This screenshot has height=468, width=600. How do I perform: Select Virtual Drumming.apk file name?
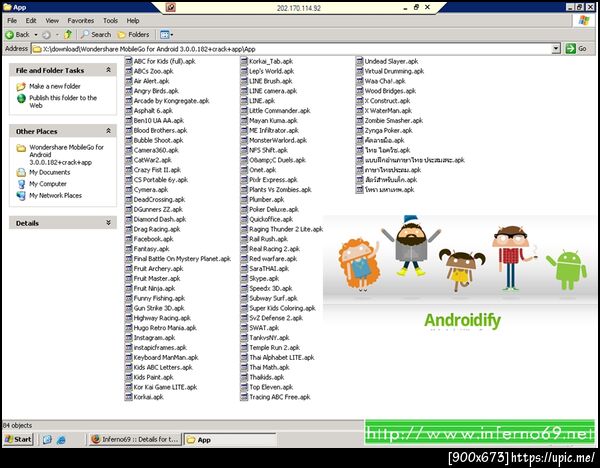[x=394, y=71]
